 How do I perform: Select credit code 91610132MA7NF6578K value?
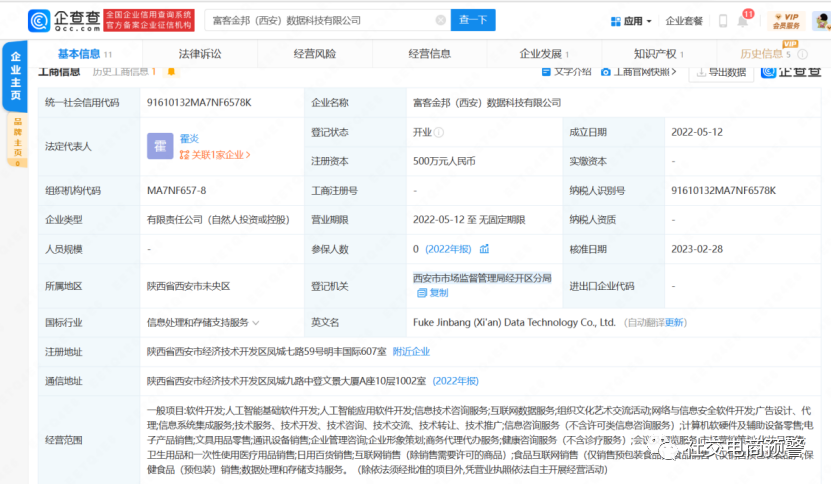tap(199, 102)
